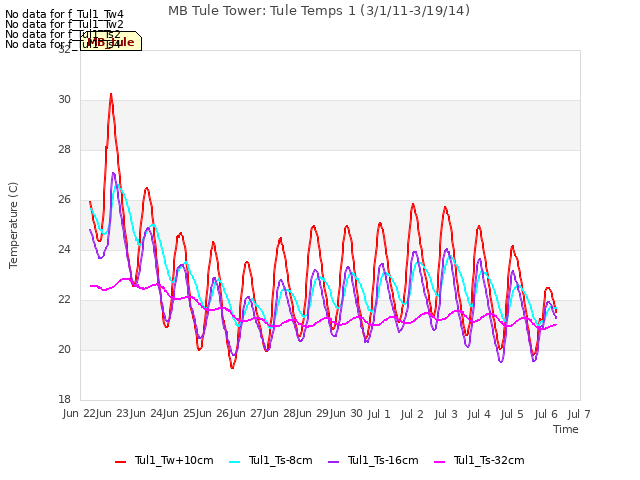Click the Jul 2 x-axis tick label
Image resolution: width=640 pixels, height=480 pixels.
pos(412,414)
